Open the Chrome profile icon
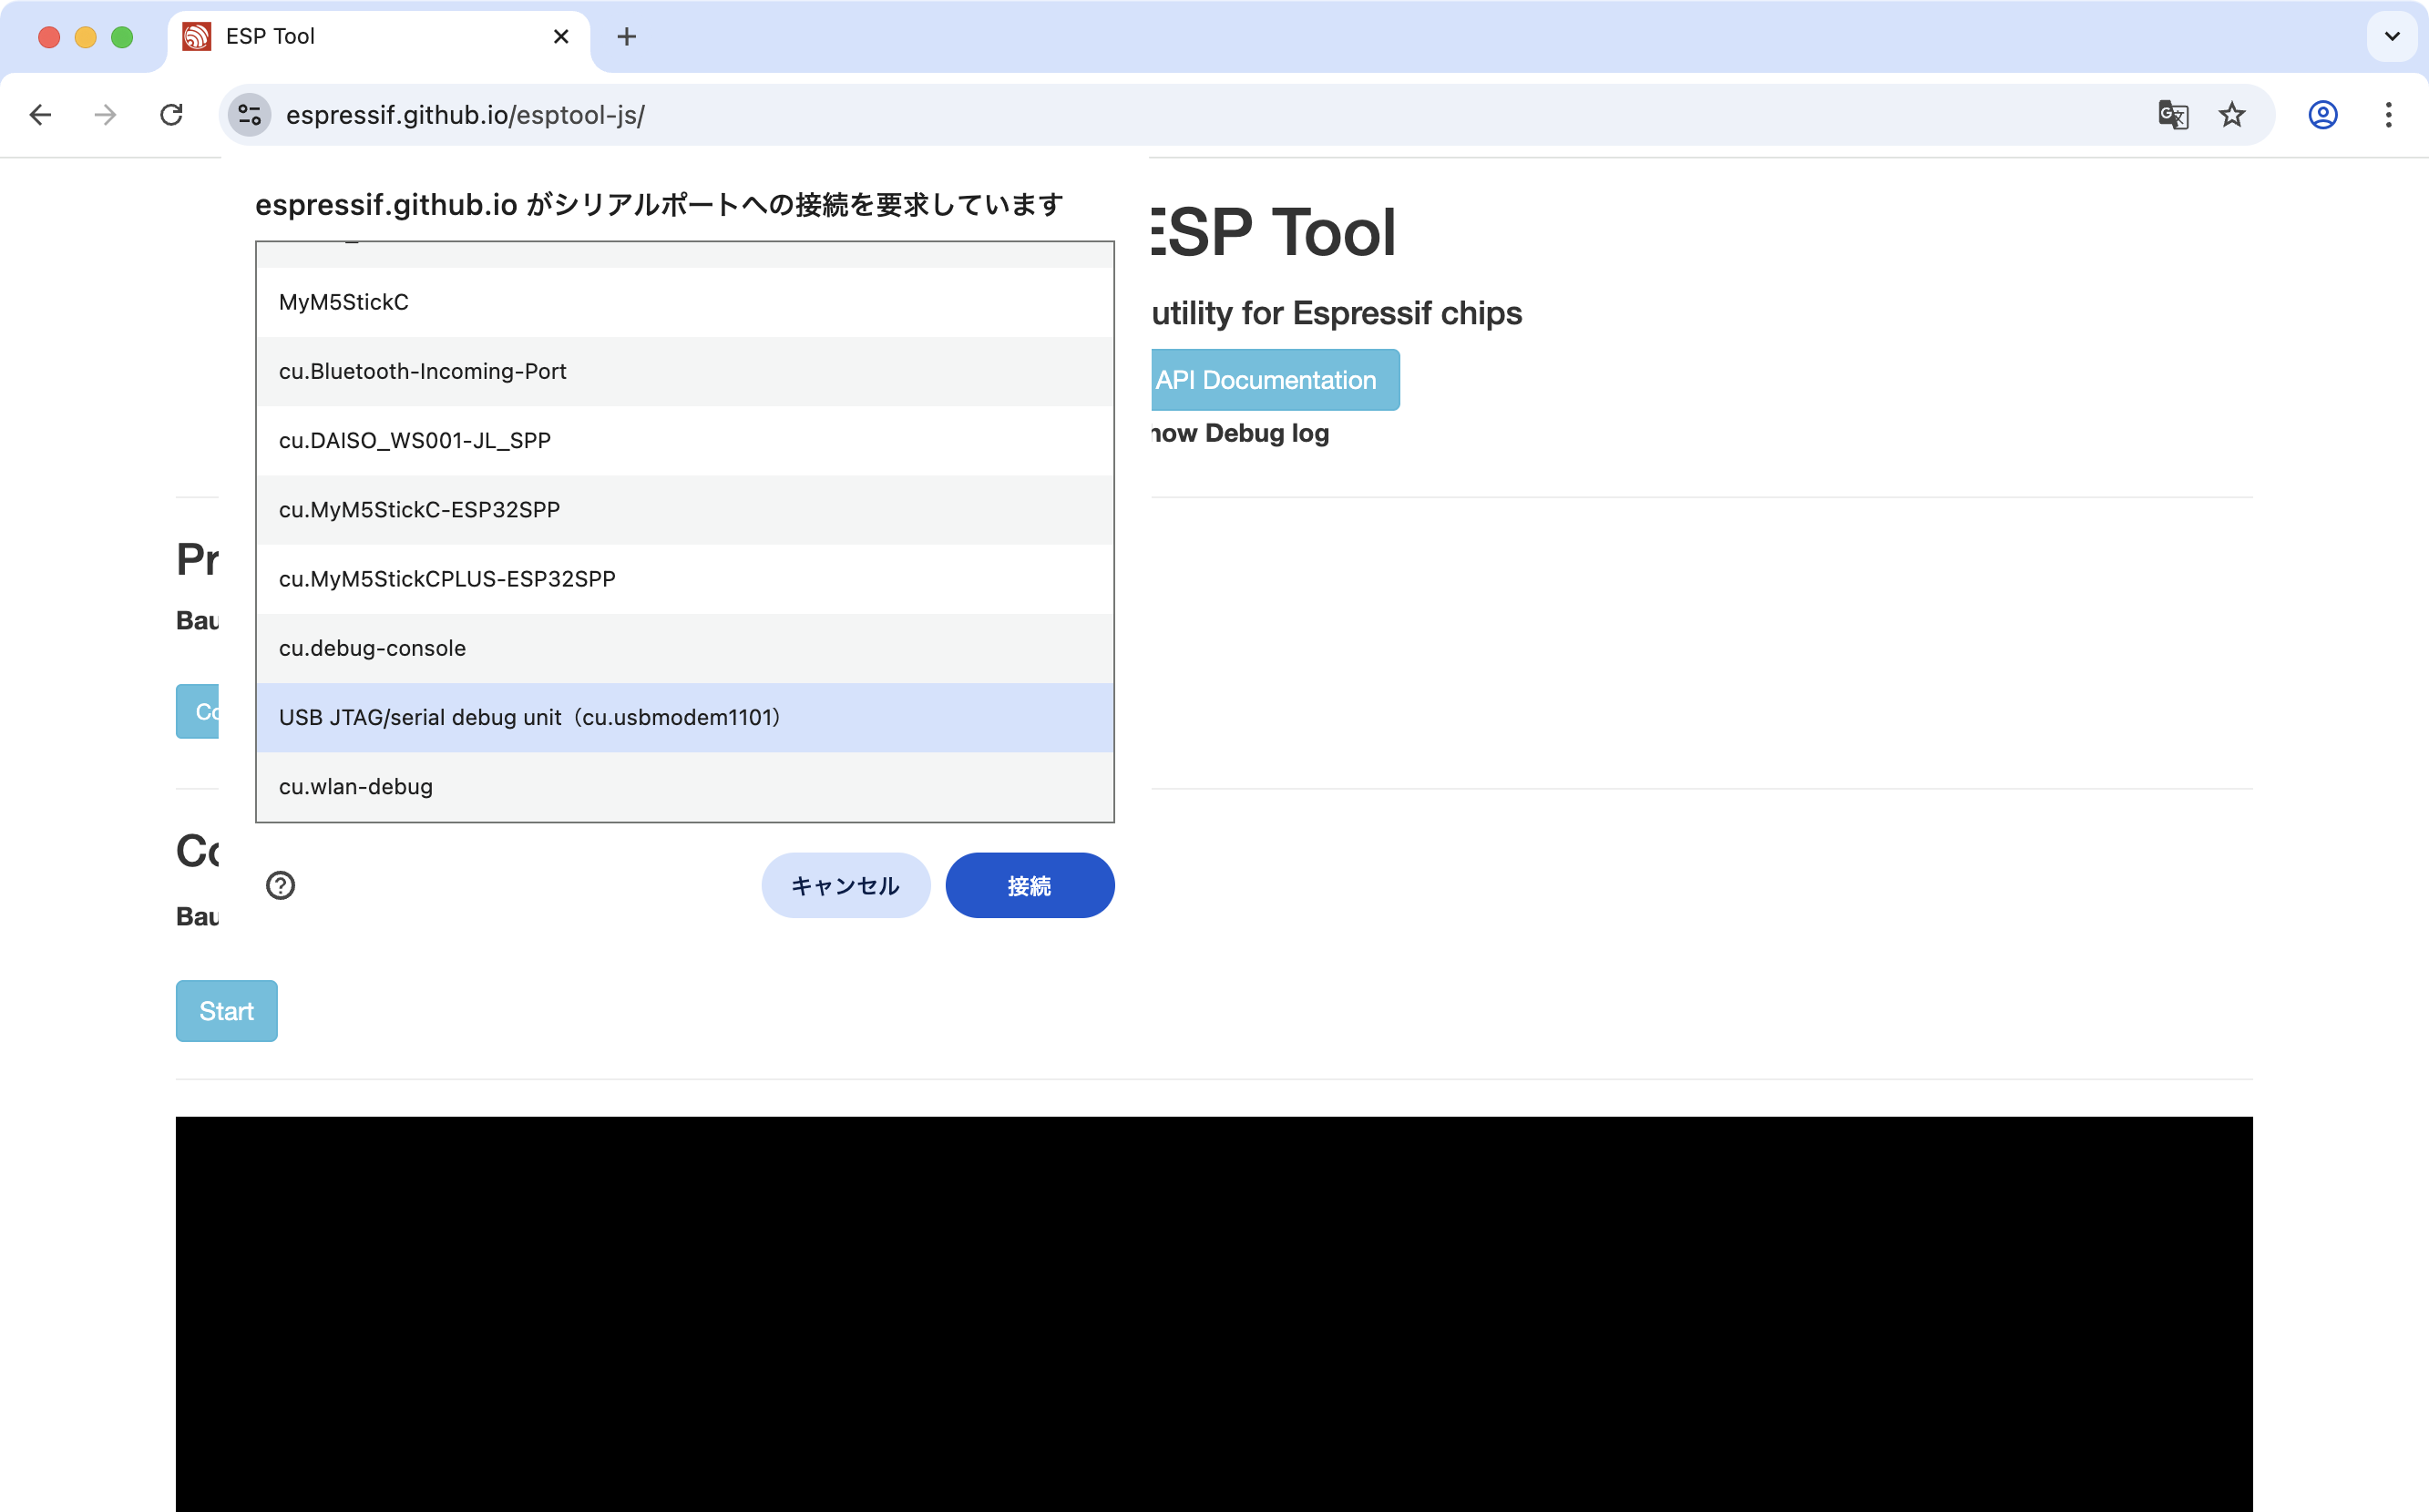The height and width of the screenshot is (1512, 2429). (2322, 115)
